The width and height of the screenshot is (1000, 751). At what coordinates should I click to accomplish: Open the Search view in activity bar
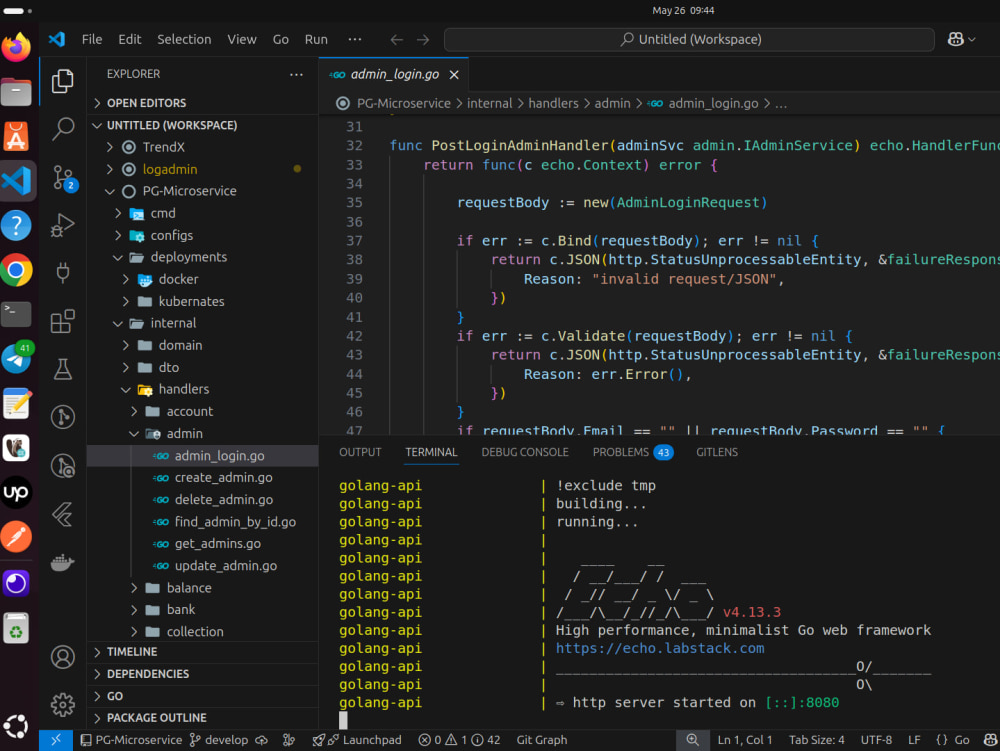tap(62, 129)
